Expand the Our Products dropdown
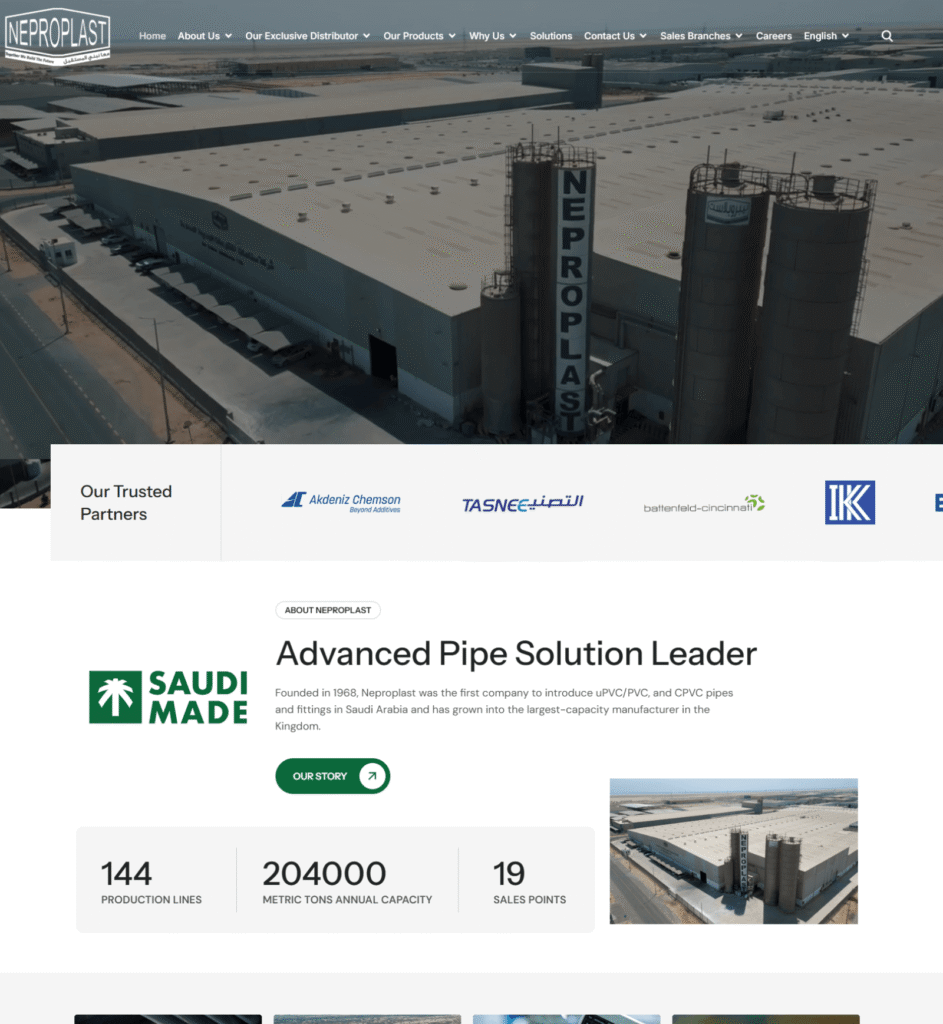The height and width of the screenshot is (1024, 943). click(x=419, y=36)
